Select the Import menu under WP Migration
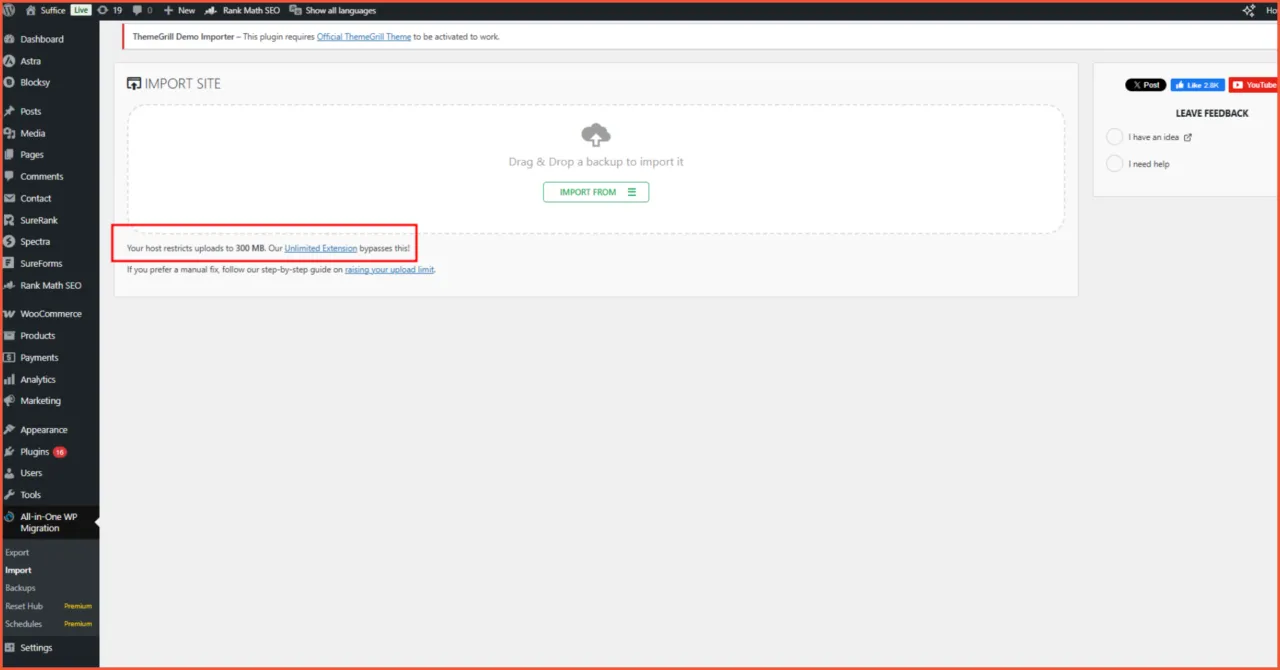 click(x=18, y=569)
